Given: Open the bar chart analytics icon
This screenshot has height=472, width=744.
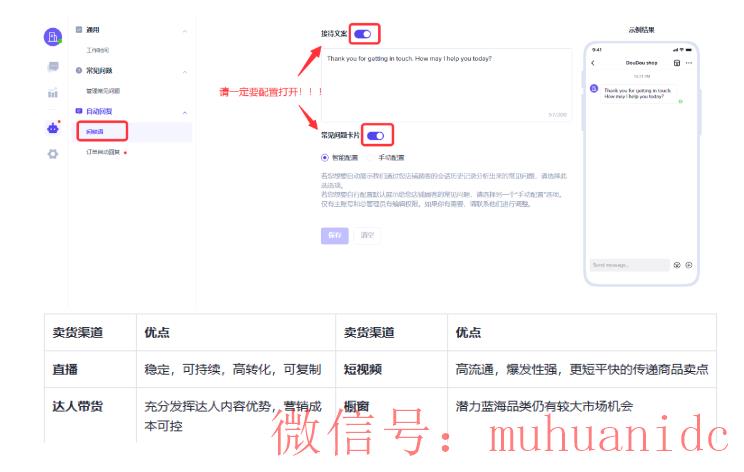Looking at the screenshot, I should (x=53, y=93).
